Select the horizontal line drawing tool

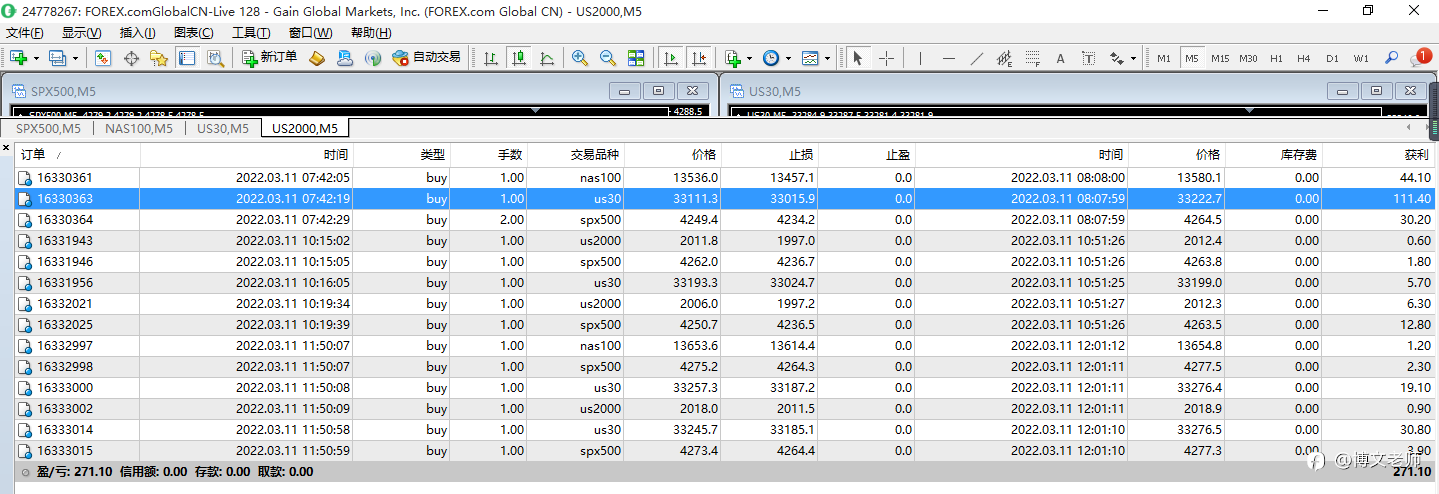tap(948, 58)
